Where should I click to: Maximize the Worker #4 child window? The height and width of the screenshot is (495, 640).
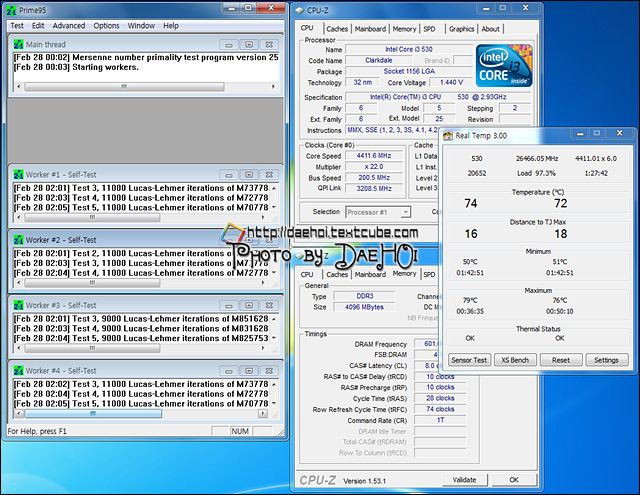tap(249, 371)
